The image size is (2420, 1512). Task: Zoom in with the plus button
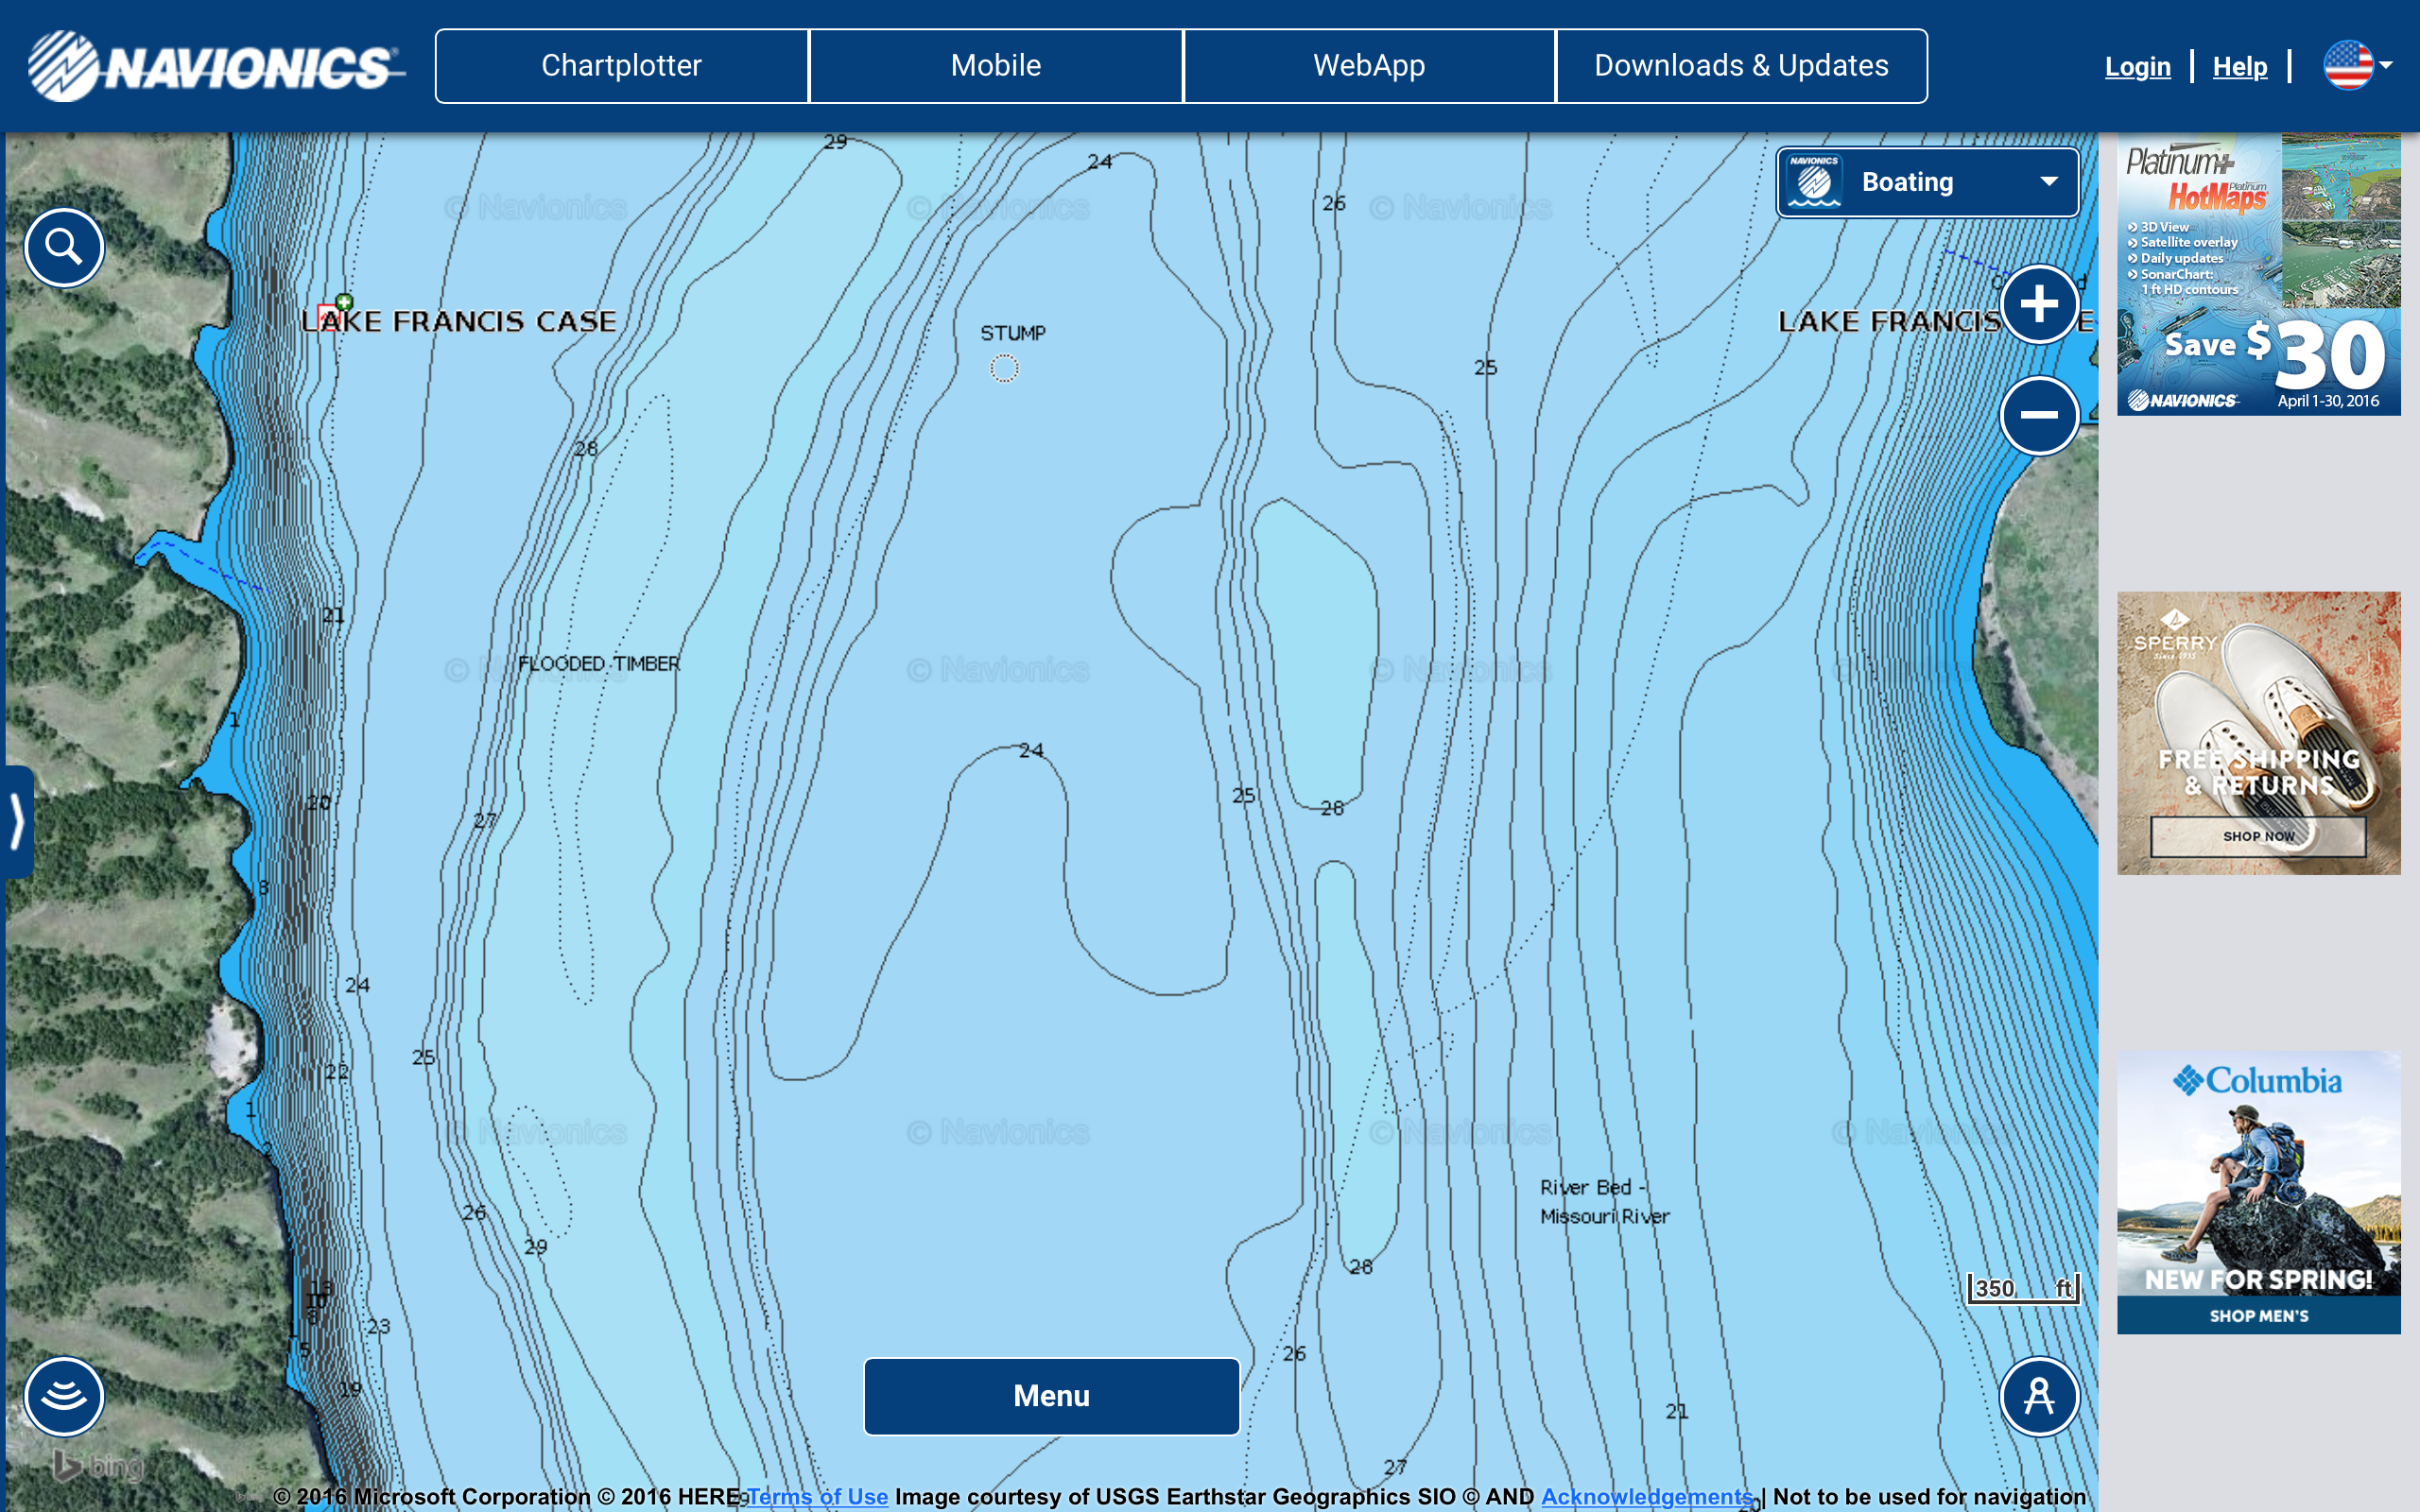pyautogui.click(x=2039, y=304)
